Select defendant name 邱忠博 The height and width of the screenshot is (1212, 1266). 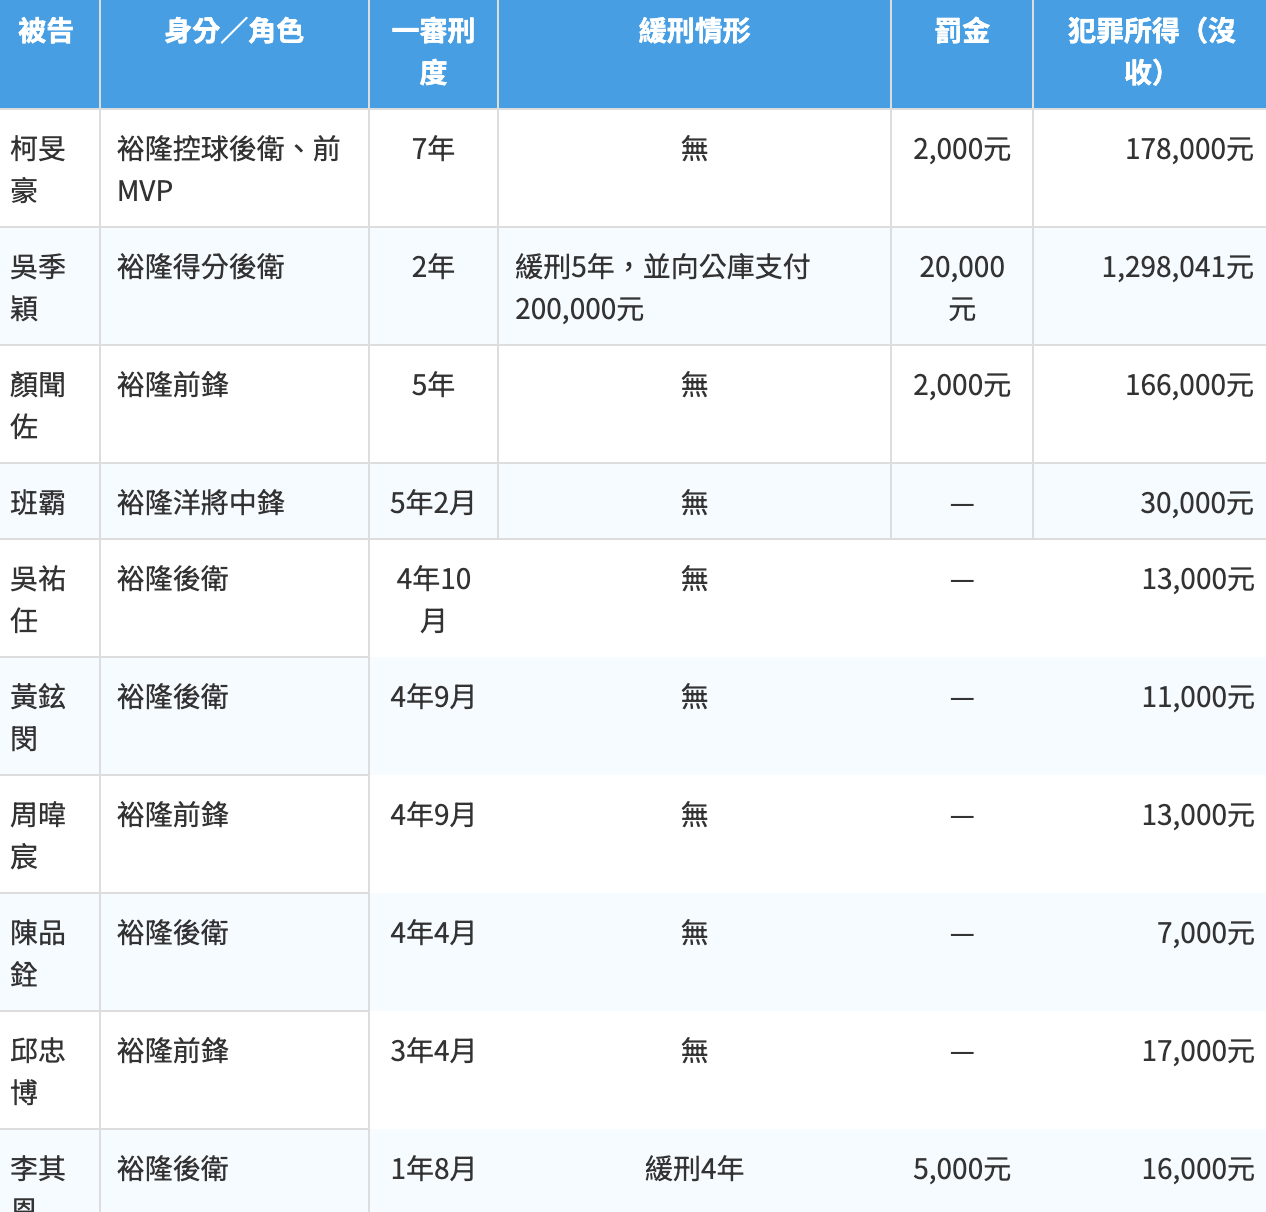38,1071
